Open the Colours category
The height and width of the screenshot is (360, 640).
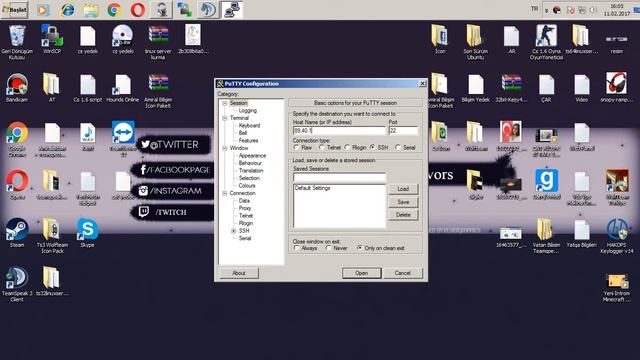[x=247, y=185]
